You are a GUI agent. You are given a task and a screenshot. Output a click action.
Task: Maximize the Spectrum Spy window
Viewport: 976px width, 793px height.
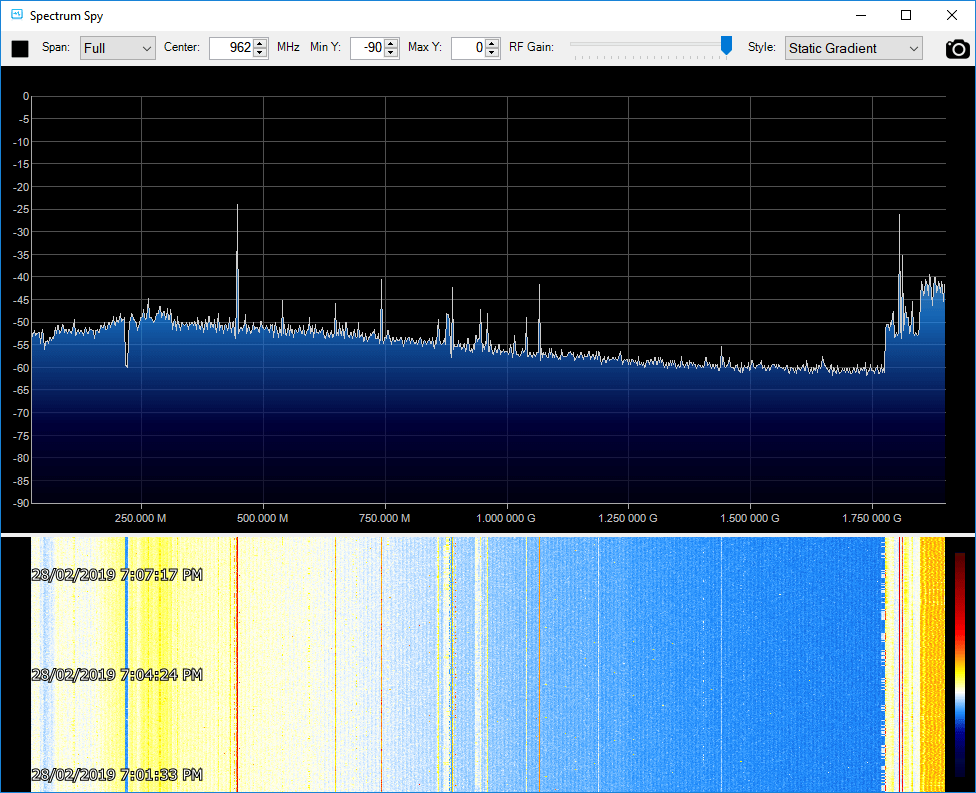(x=906, y=15)
